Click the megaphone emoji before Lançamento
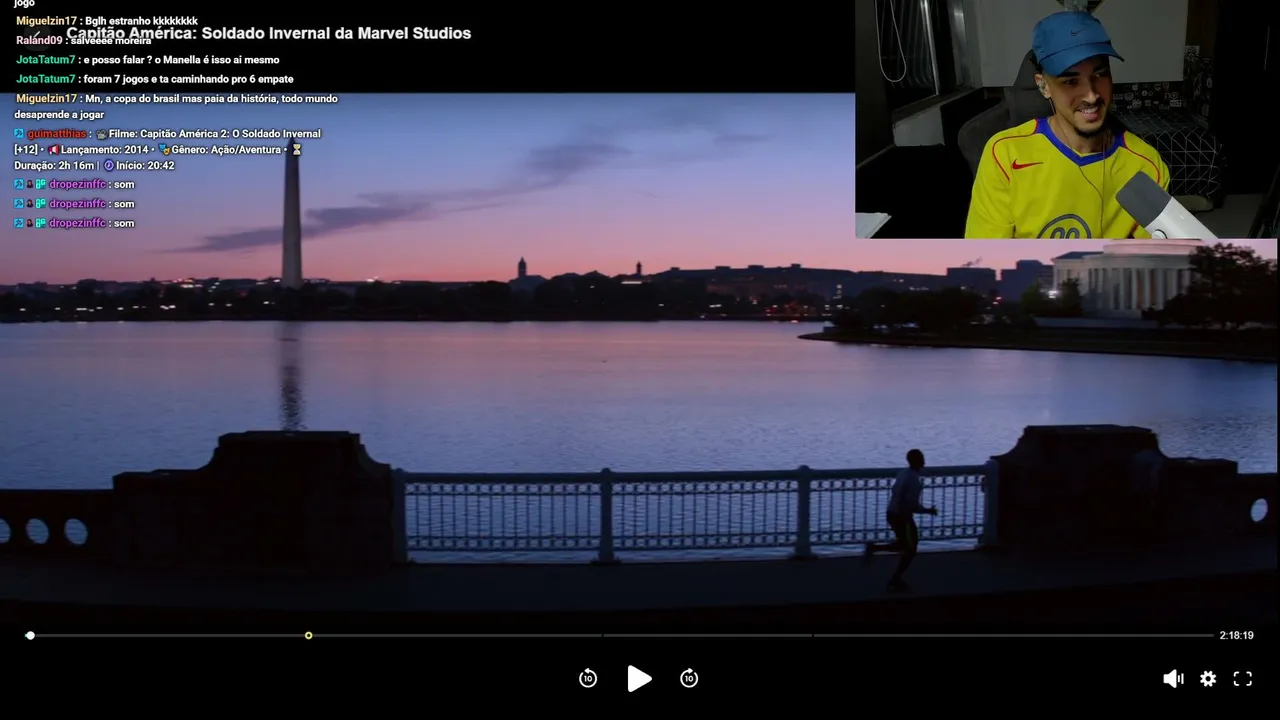Screen dimensions: 1280x720 (54, 150)
